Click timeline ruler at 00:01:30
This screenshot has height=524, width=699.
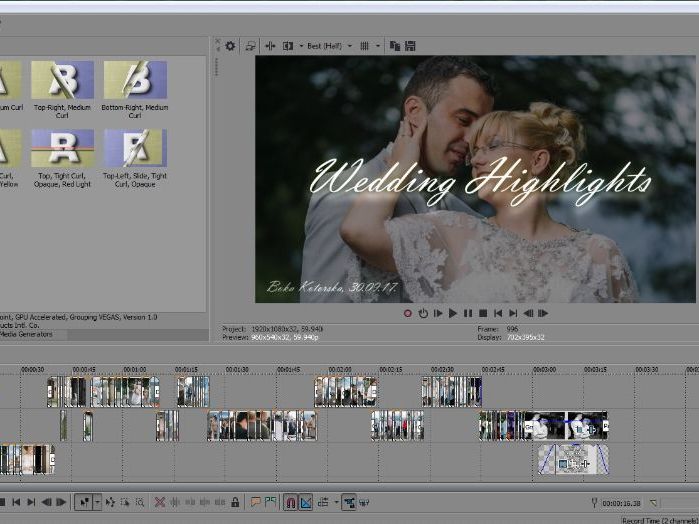coord(237,370)
